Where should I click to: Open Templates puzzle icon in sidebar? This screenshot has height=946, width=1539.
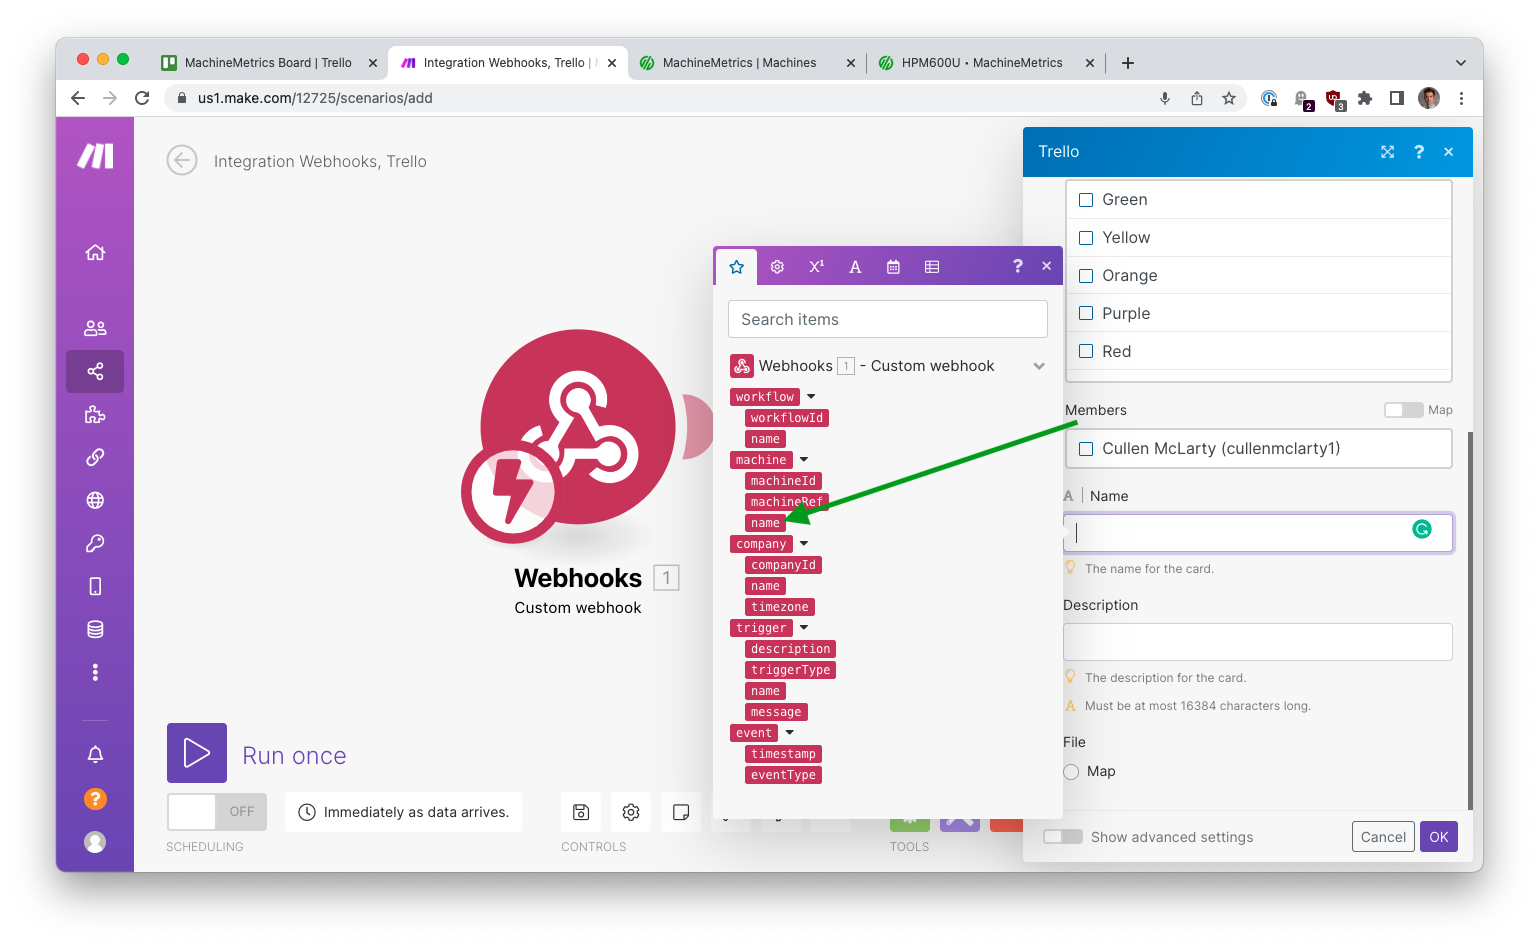(95, 414)
